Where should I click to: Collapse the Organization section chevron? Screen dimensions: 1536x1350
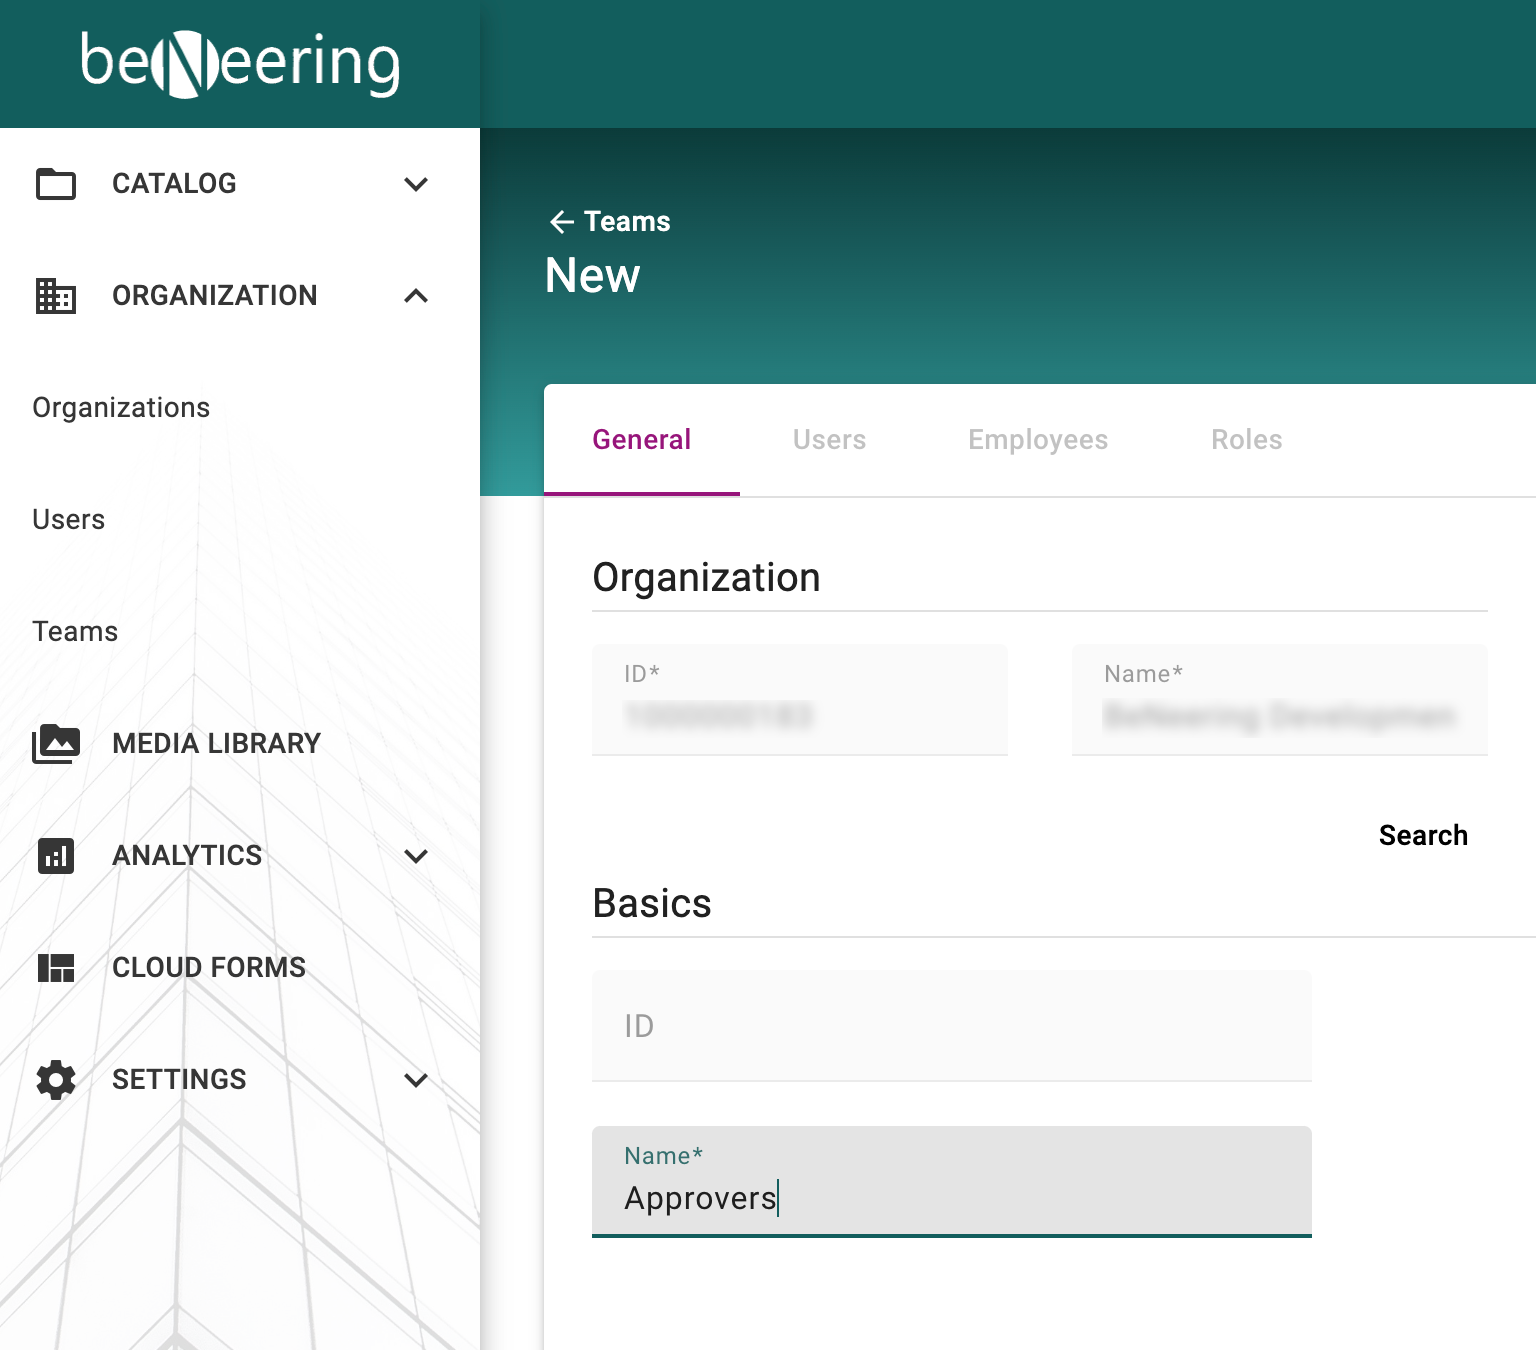click(416, 296)
